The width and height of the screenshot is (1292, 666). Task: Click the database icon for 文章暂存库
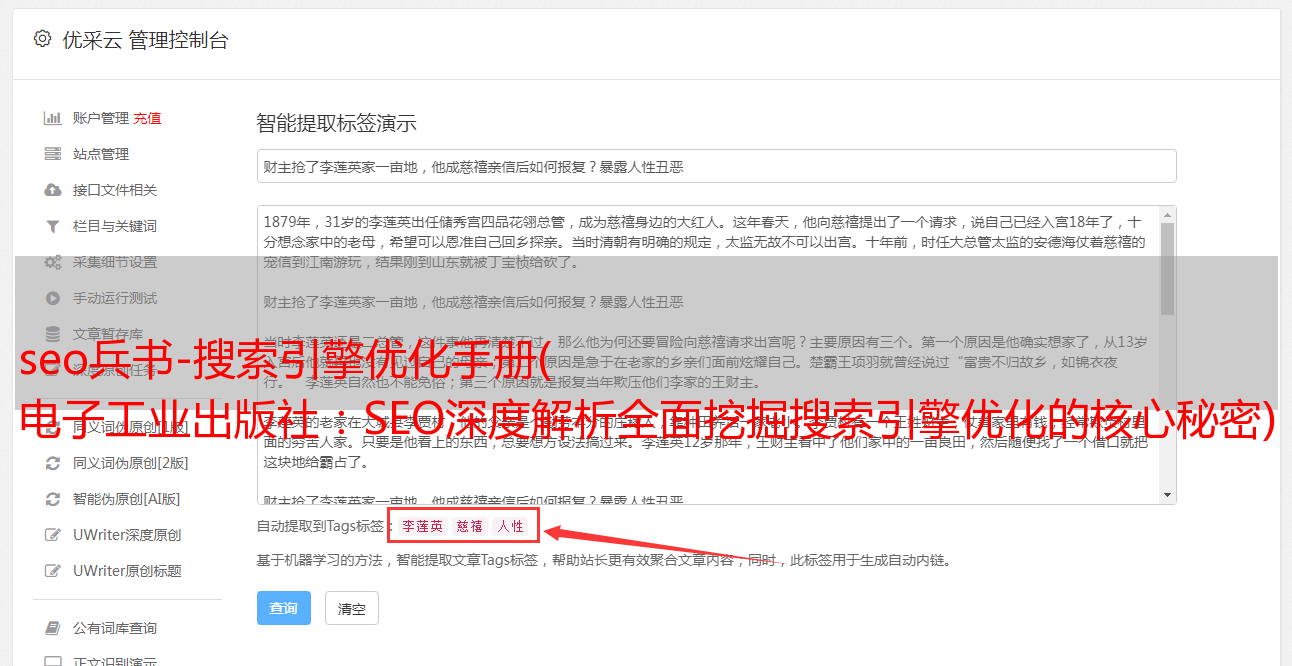[x=53, y=334]
